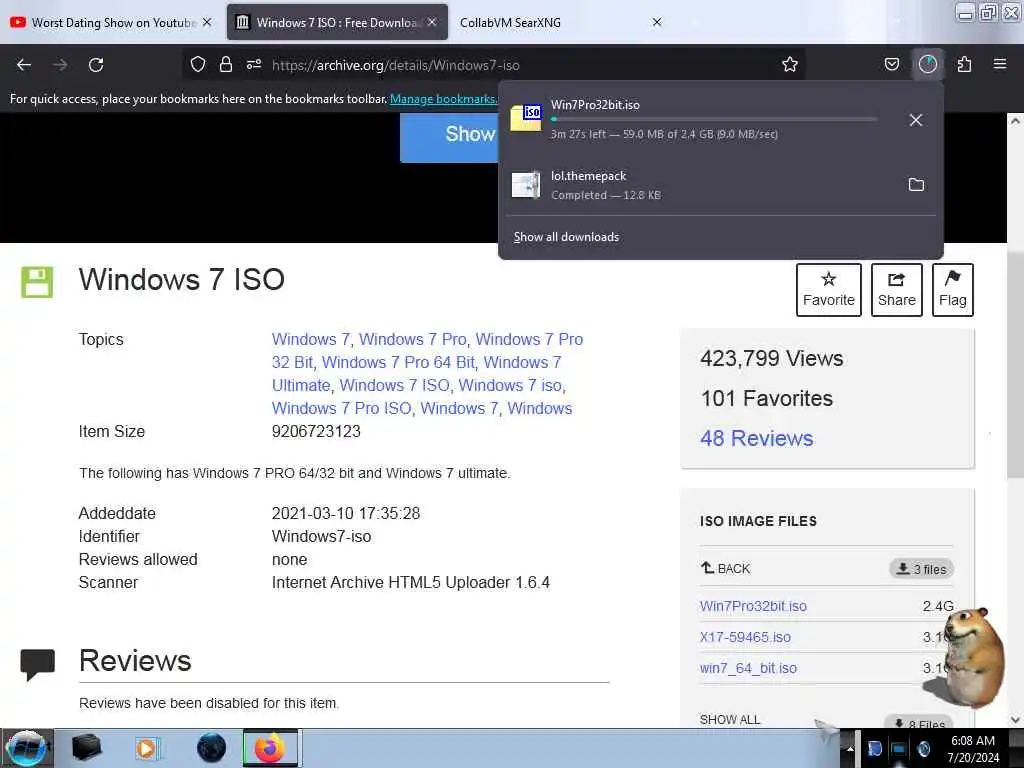
Task: Click the blue Show button
Action: 449,136
